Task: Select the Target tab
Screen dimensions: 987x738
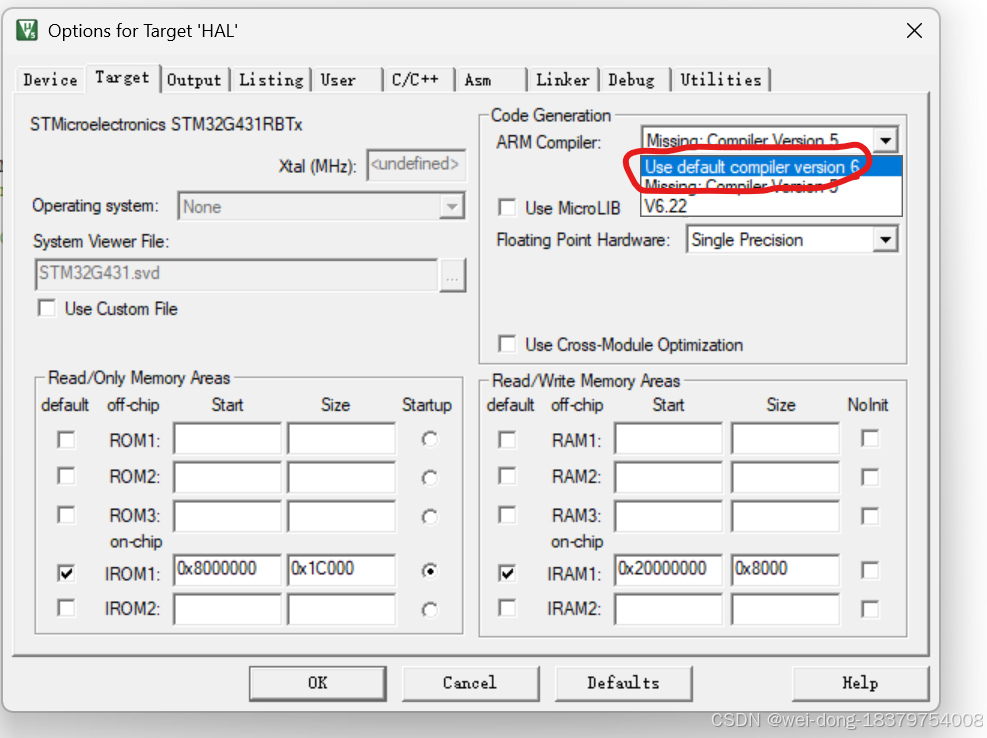Action: [122, 78]
